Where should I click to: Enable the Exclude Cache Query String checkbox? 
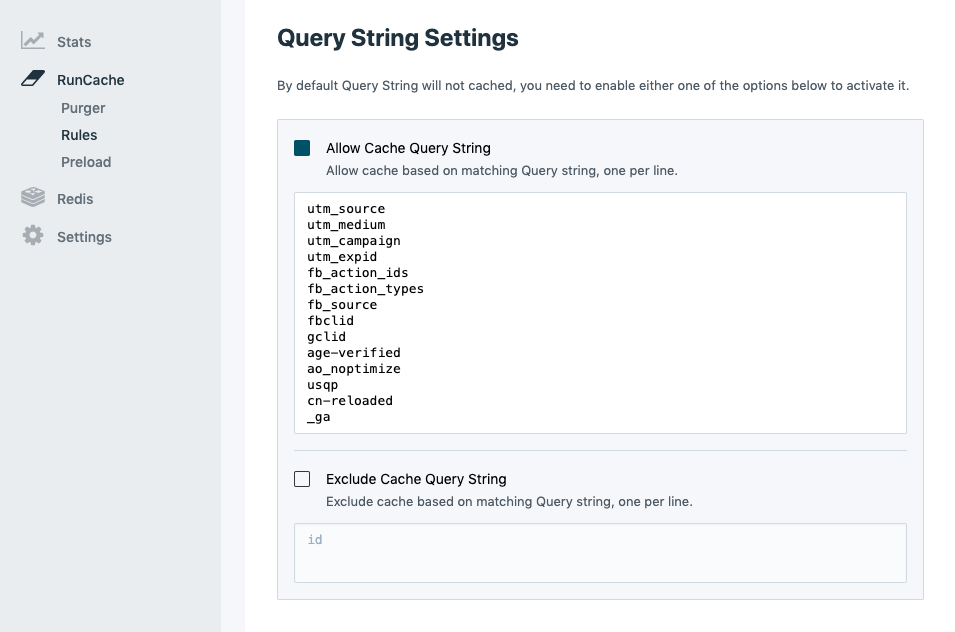pyautogui.click(x=302, y=479)
